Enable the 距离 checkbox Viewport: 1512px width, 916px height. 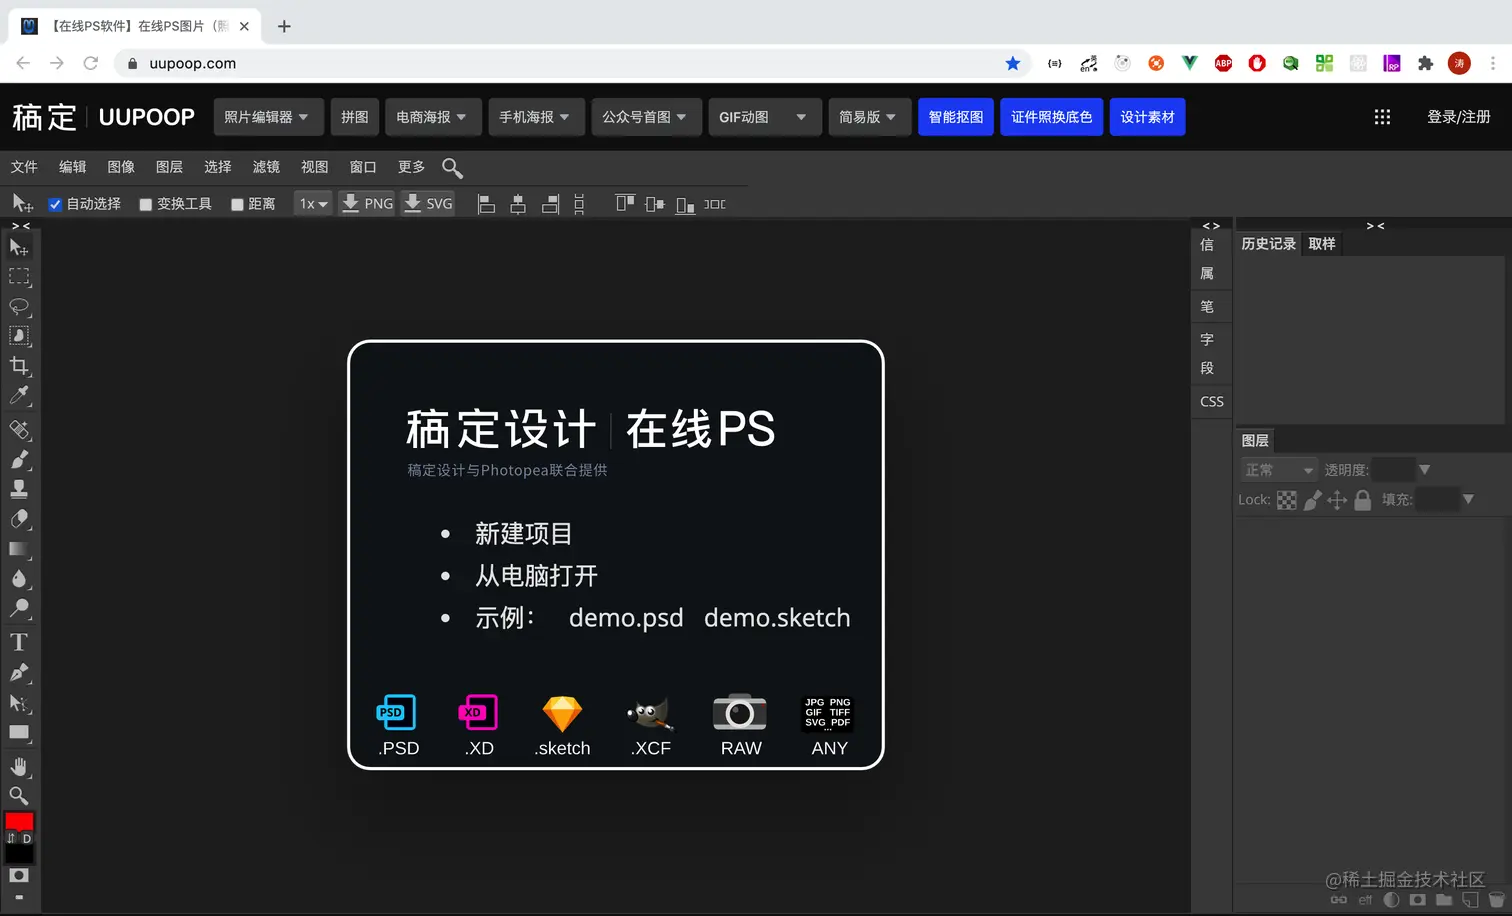click(x=238, y=205)
